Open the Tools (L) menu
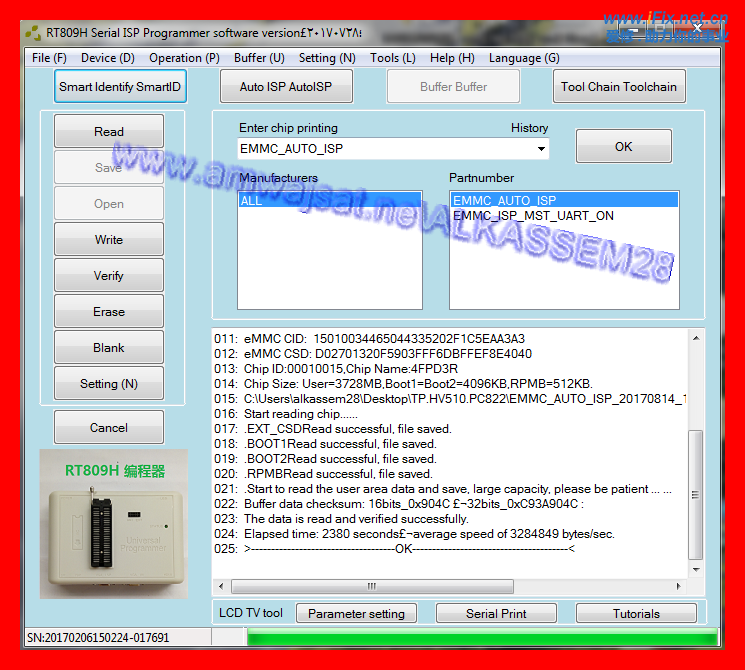 [x=392, y=58]
